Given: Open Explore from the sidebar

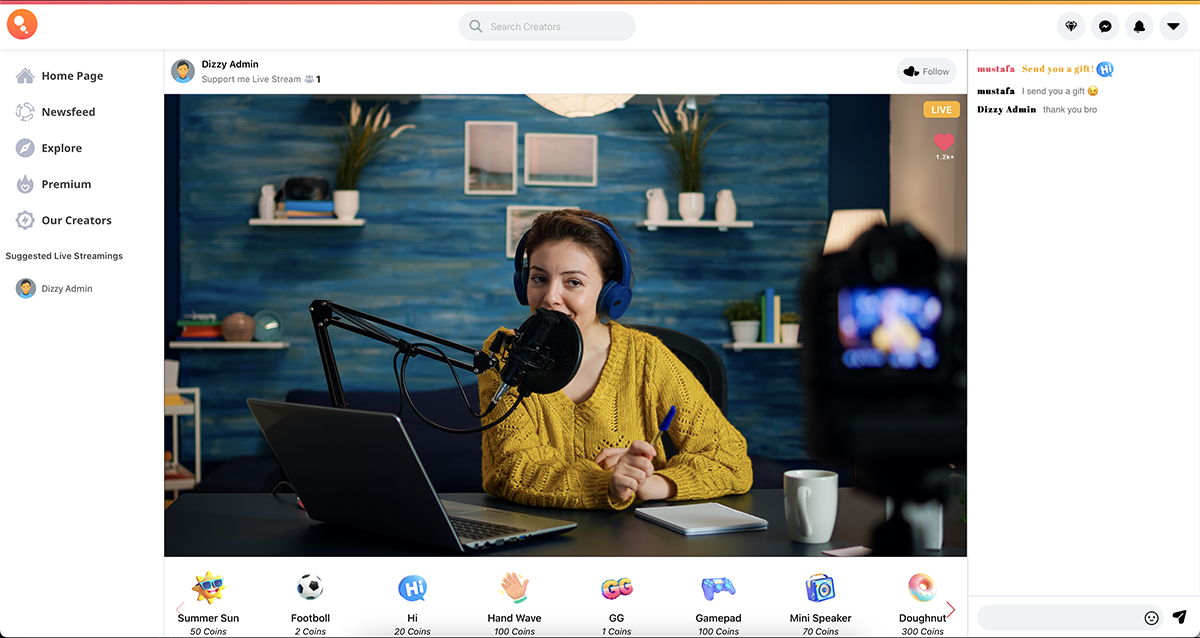Looking at the screenshot, I should tap(61, 148).
